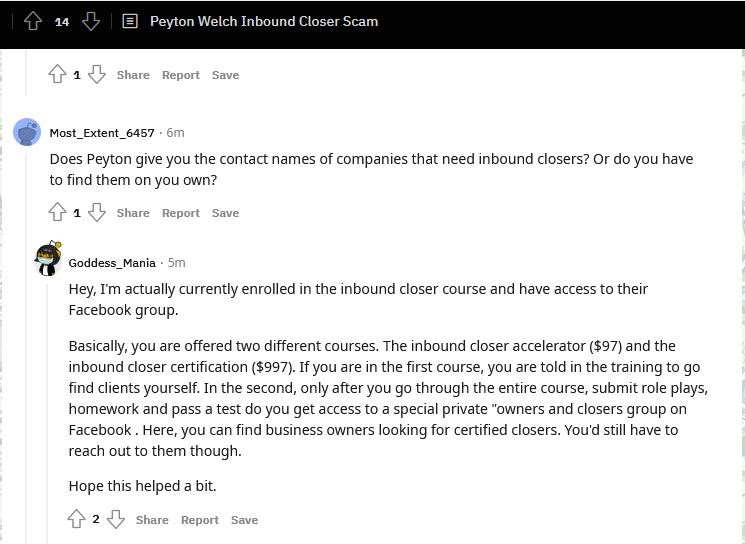
Task: Upvote Goddess_Mania's reply
Action: 76,519
